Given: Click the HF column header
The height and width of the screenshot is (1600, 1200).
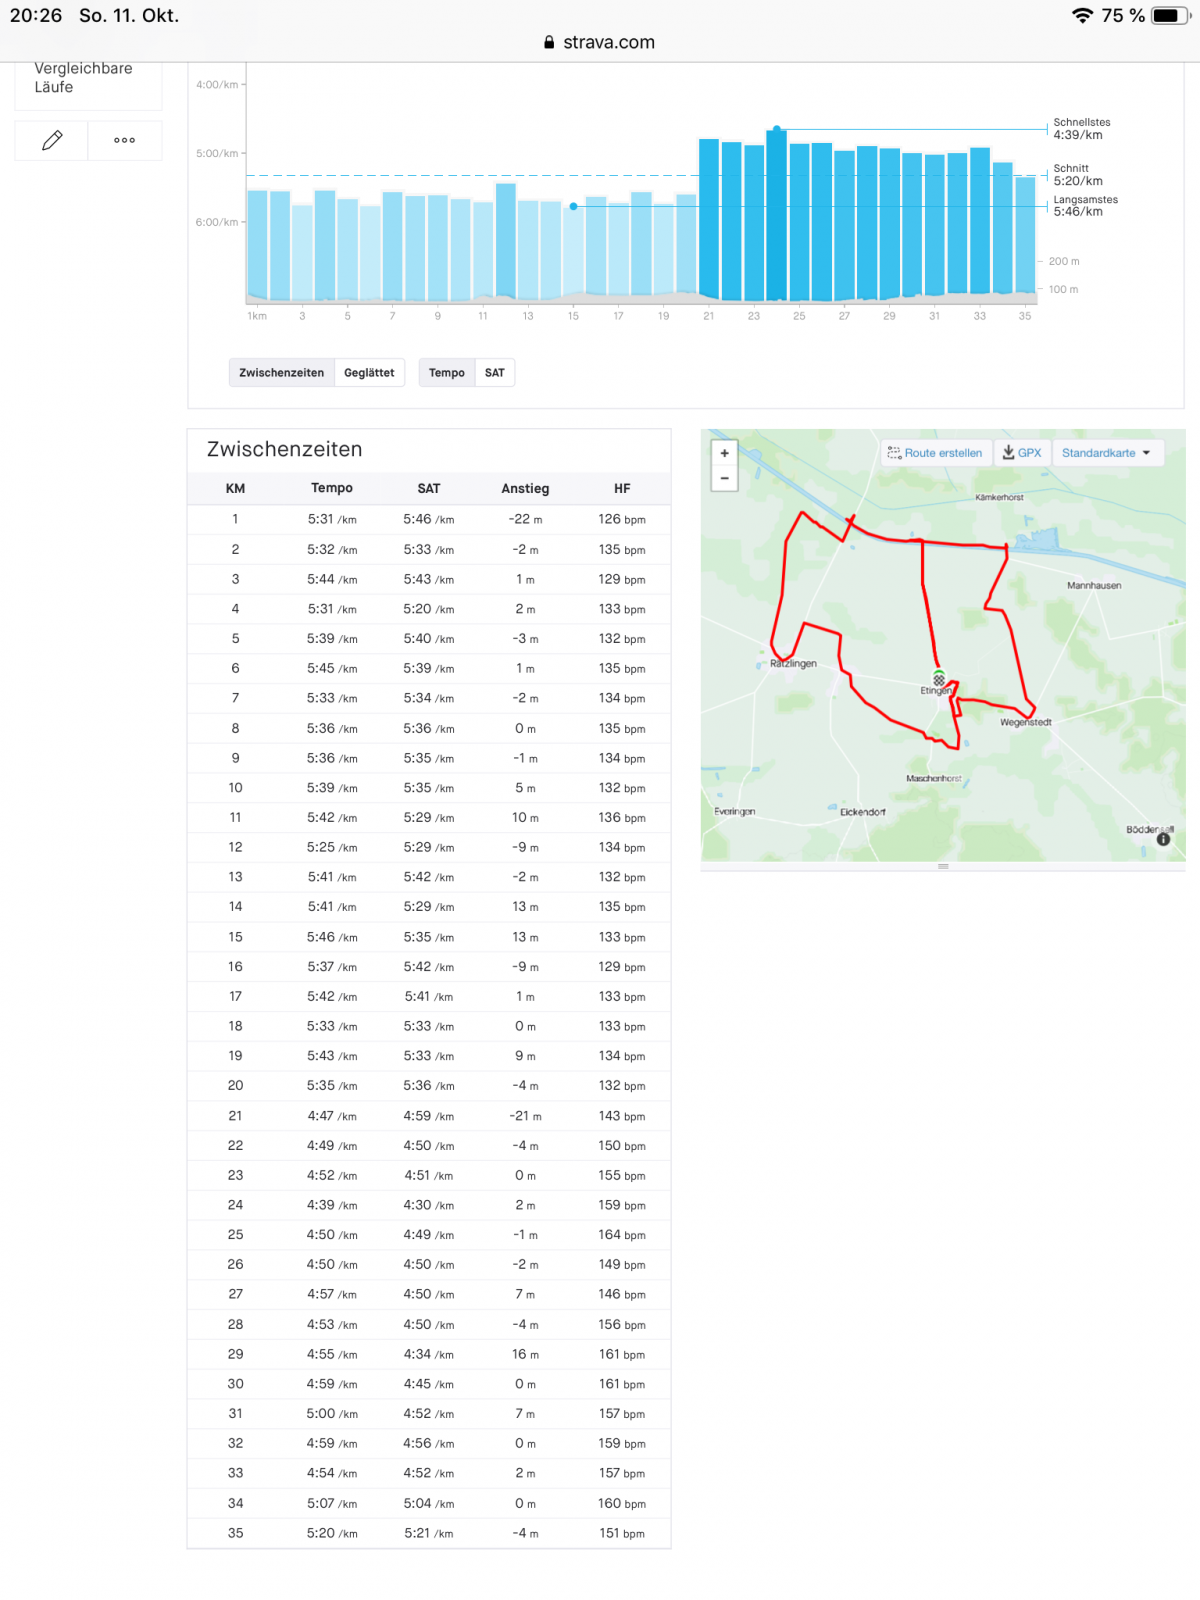Looking at the screenshot, I should pos(622,488).
